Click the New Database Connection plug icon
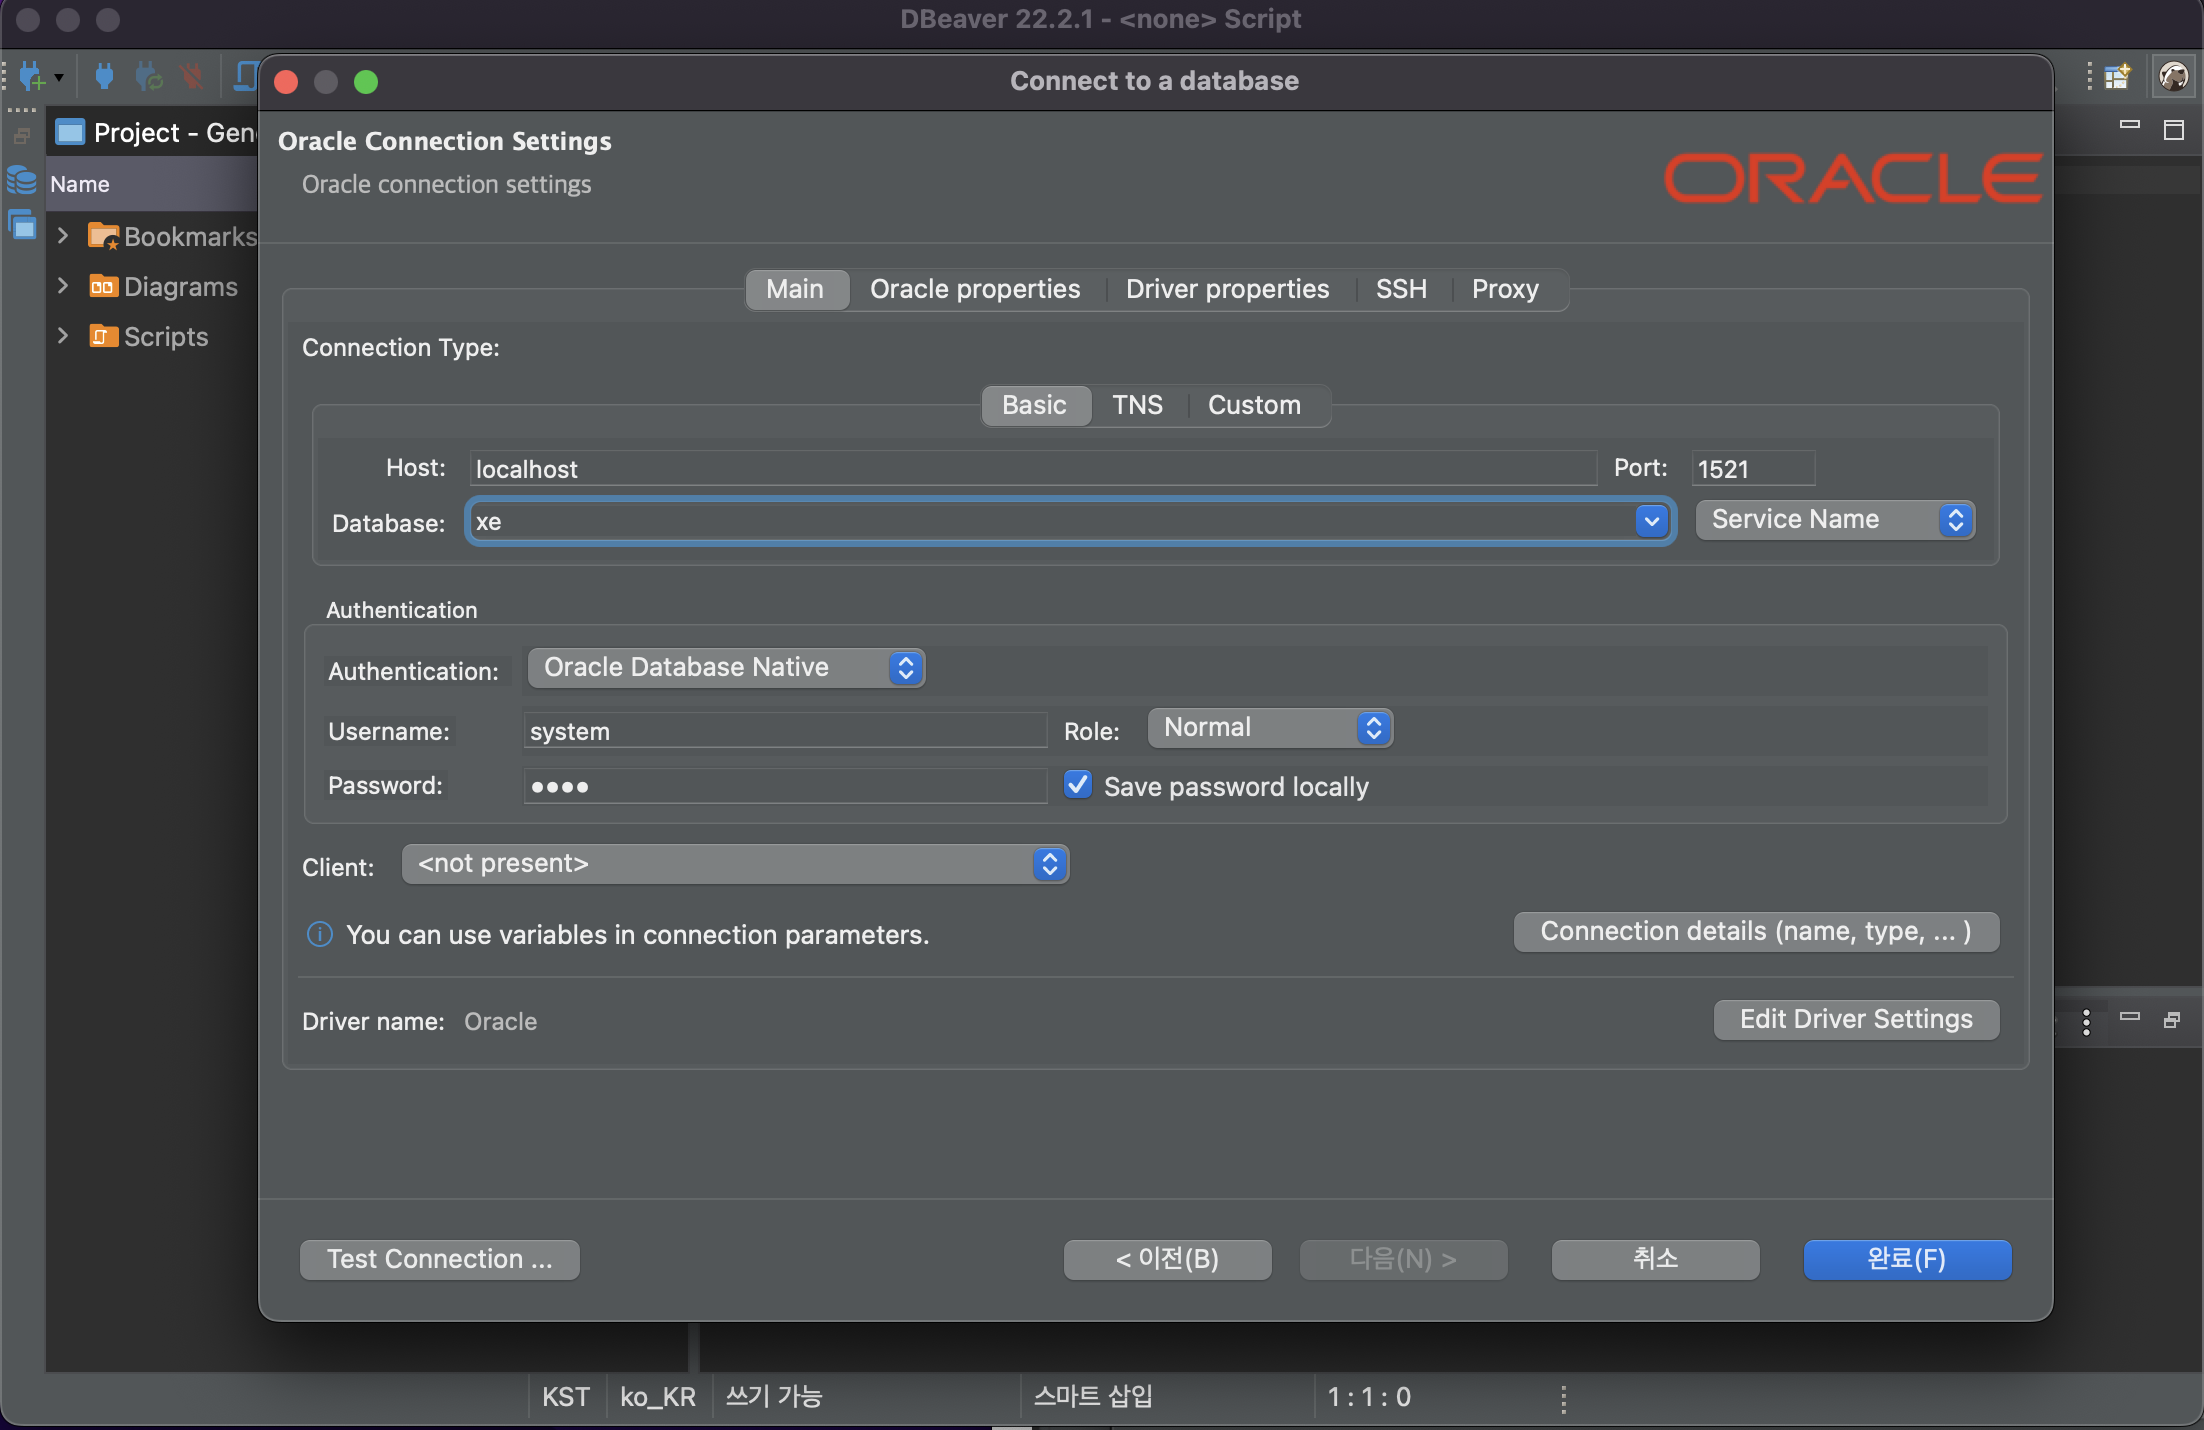 pyautogui.click(x=32, y=77)
